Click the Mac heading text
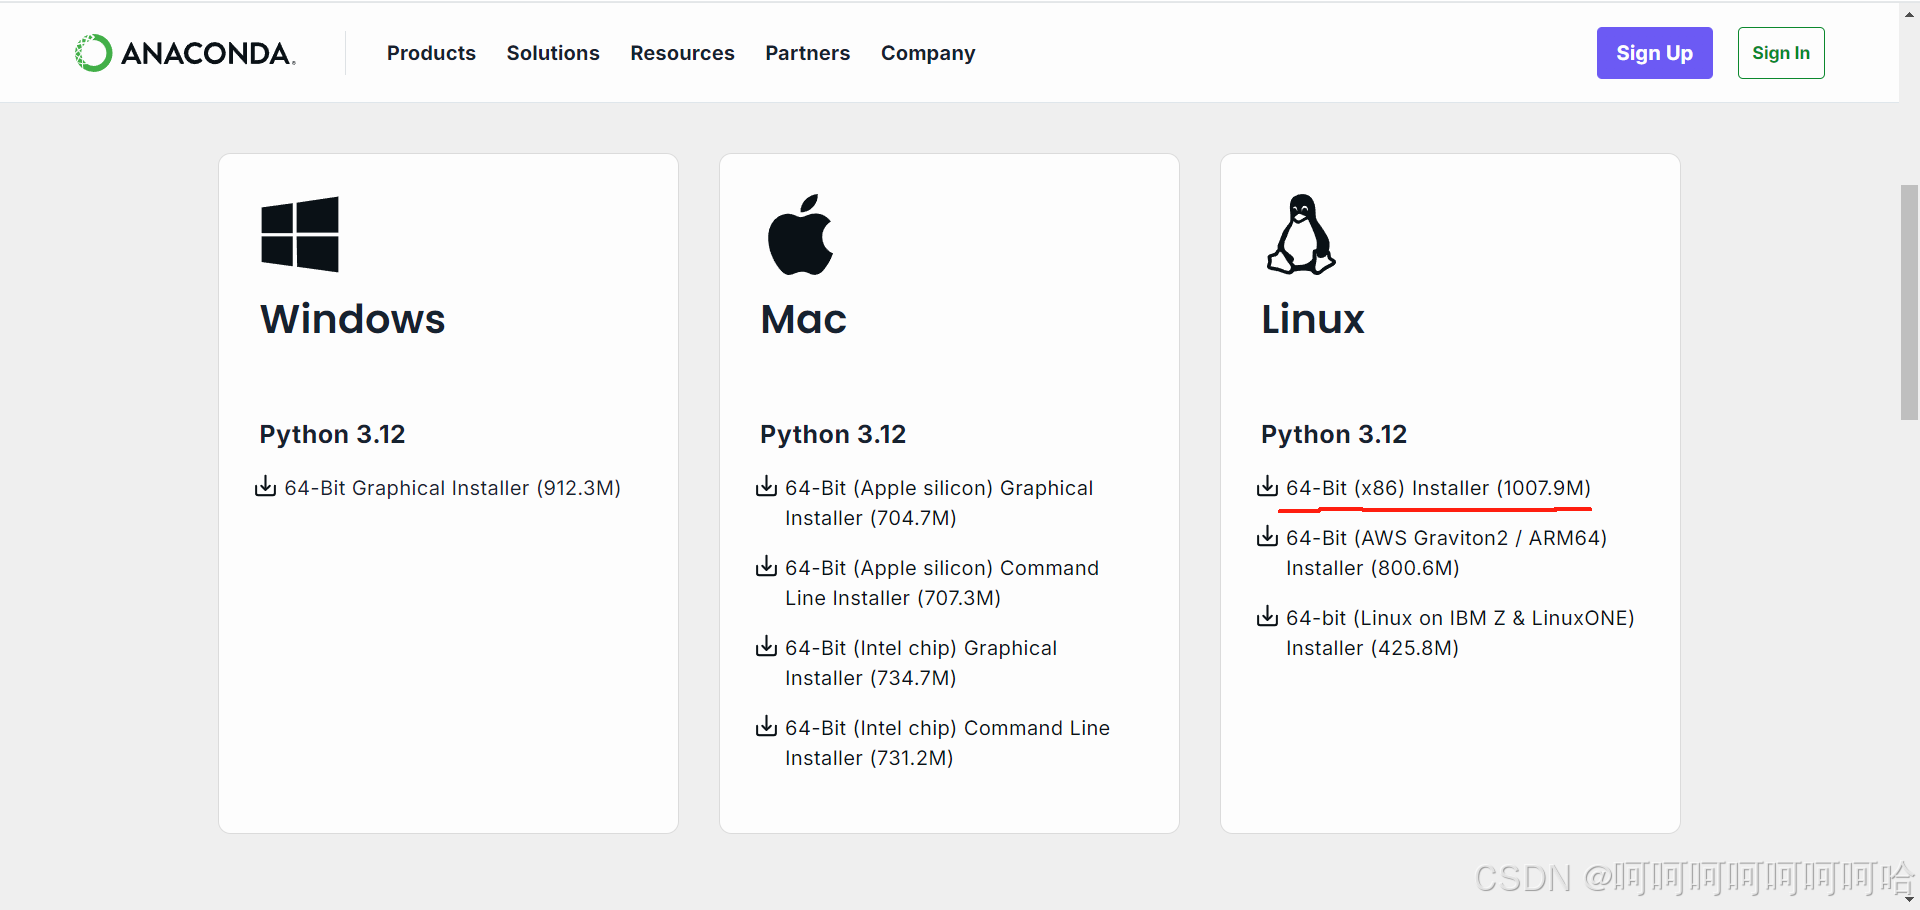This screenshot has width=1920, height=910. click(x=803, y=319)
